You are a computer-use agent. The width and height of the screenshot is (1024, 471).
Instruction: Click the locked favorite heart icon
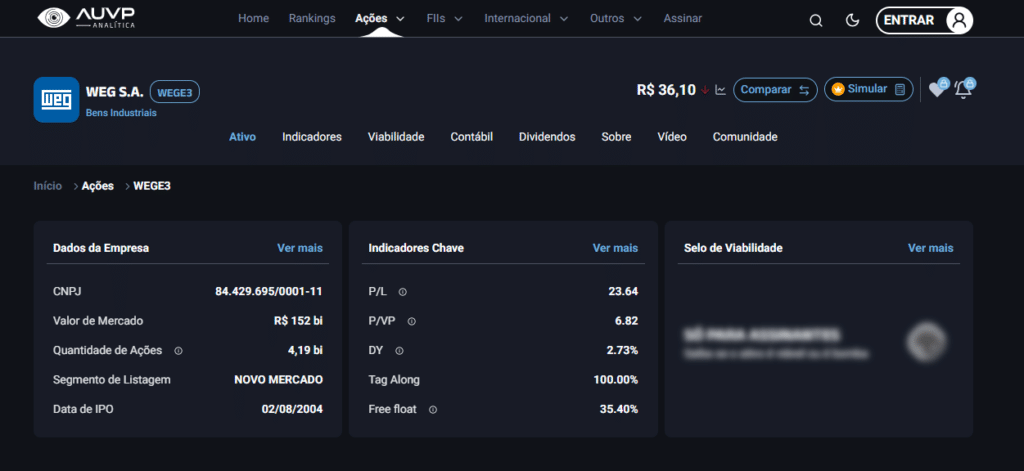[x=938, y=88]
